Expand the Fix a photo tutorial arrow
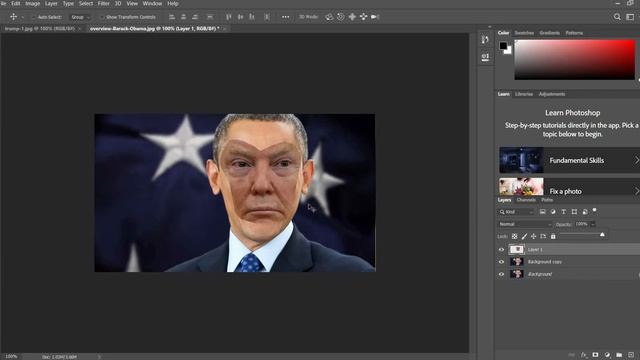The height and width of the screenshot is (360, 640). (636, 191)
